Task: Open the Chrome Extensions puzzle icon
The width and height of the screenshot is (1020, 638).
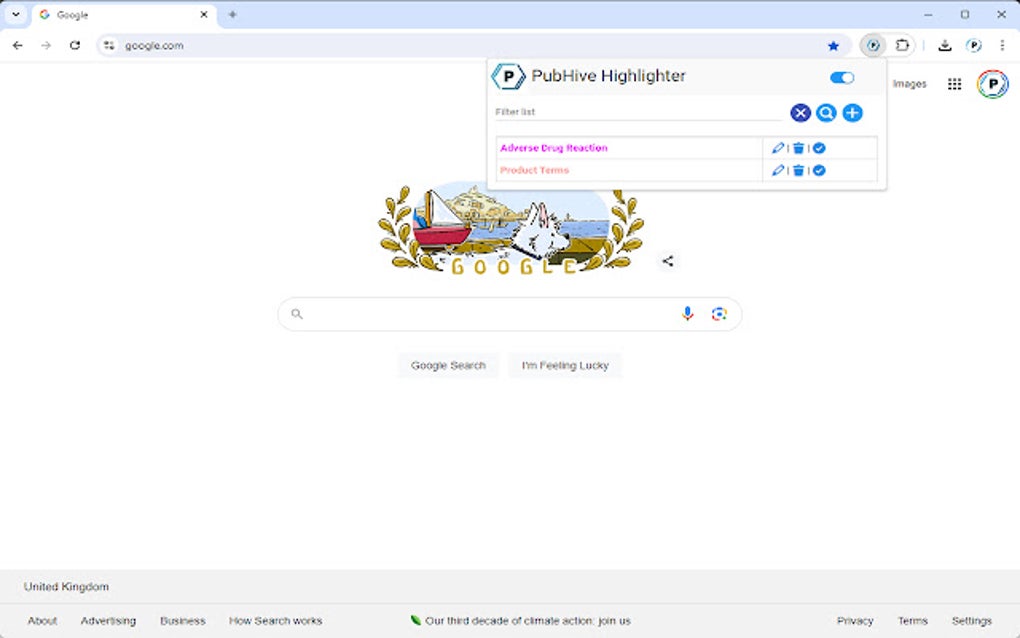Action: coord(903,45)
